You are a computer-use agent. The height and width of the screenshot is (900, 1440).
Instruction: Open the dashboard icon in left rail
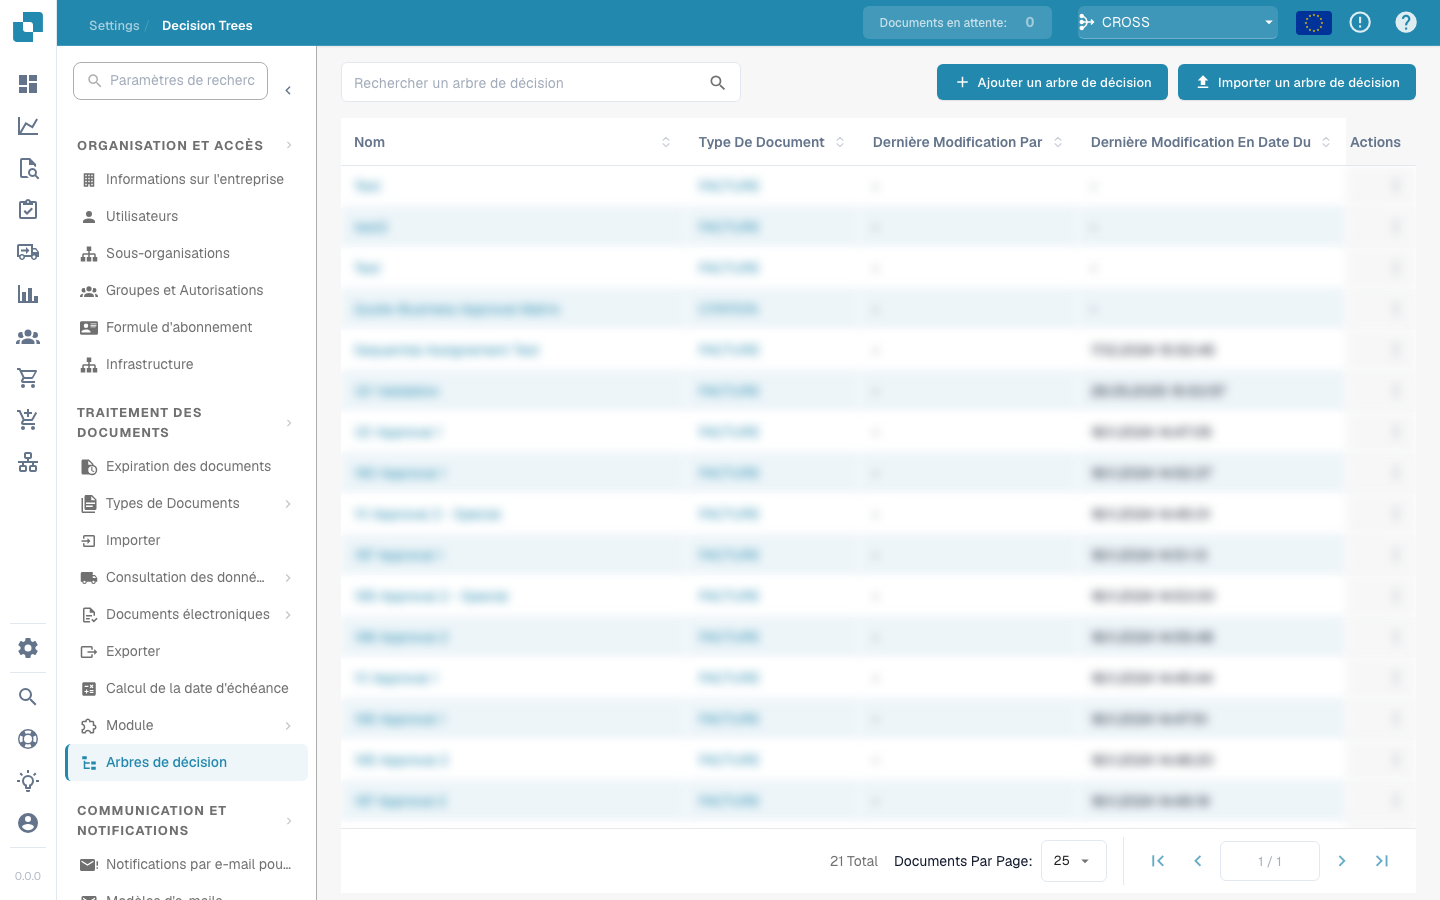point(28,84)
